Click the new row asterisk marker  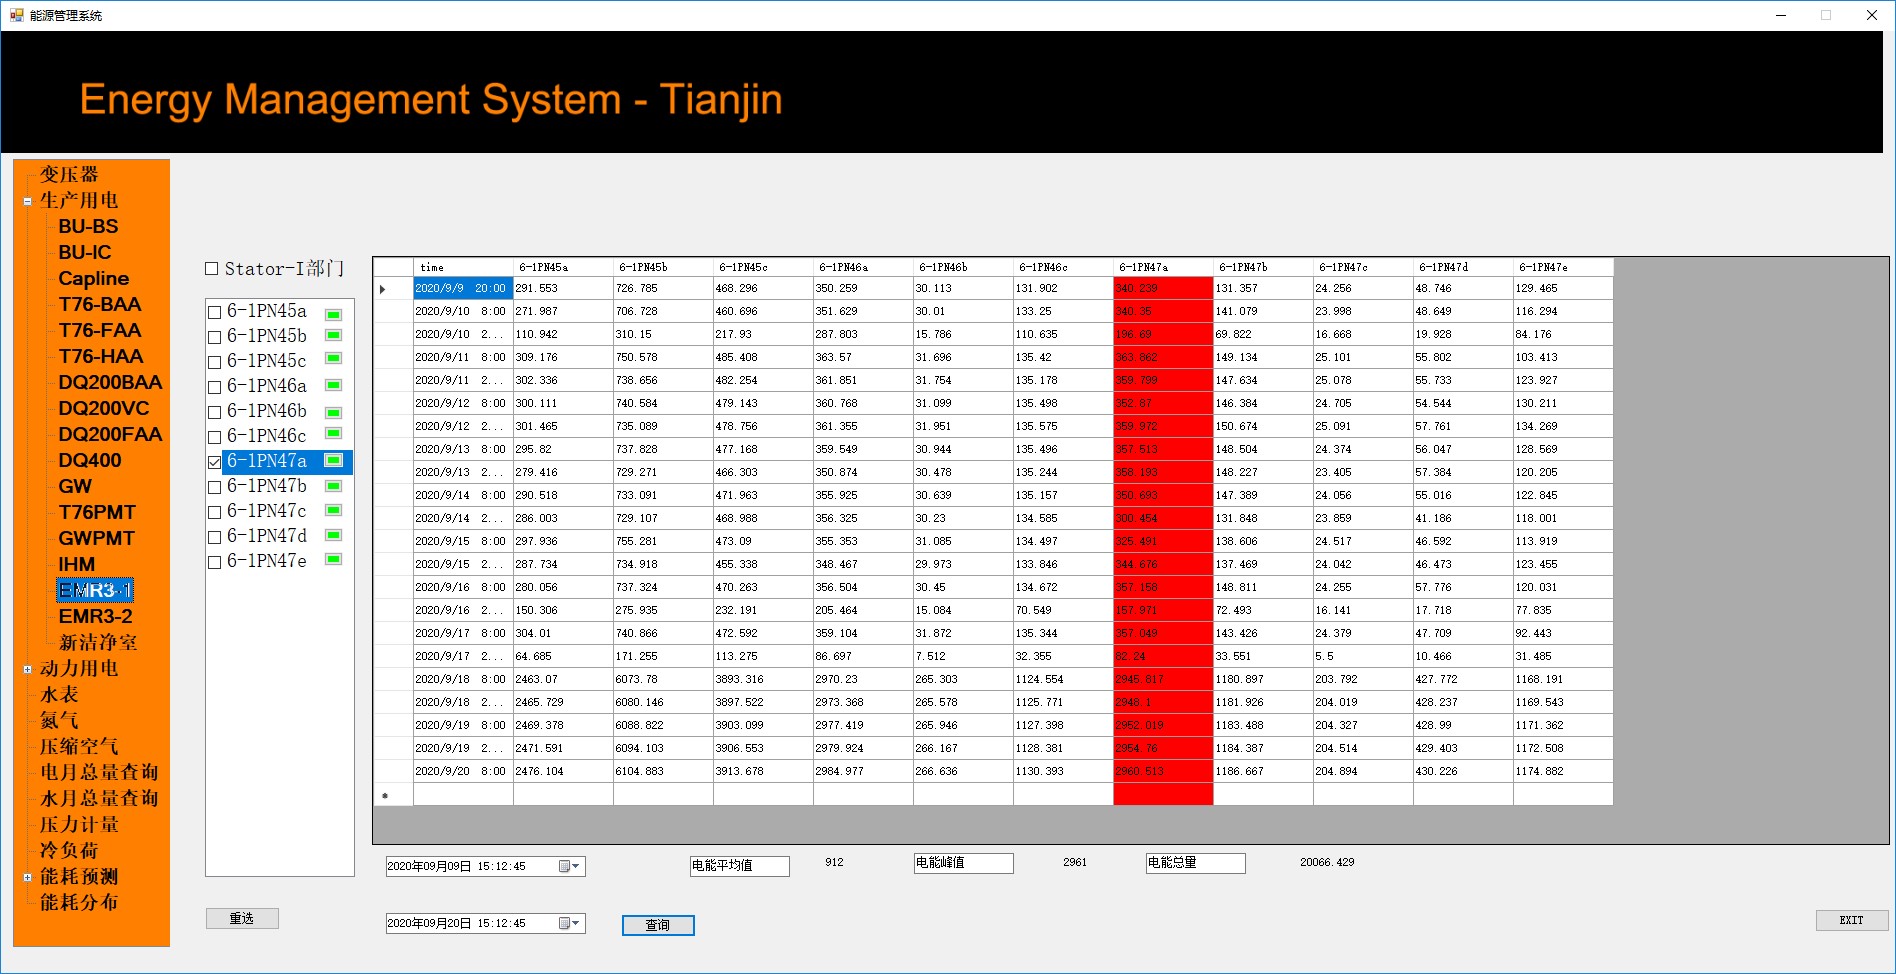pos(385,796)
